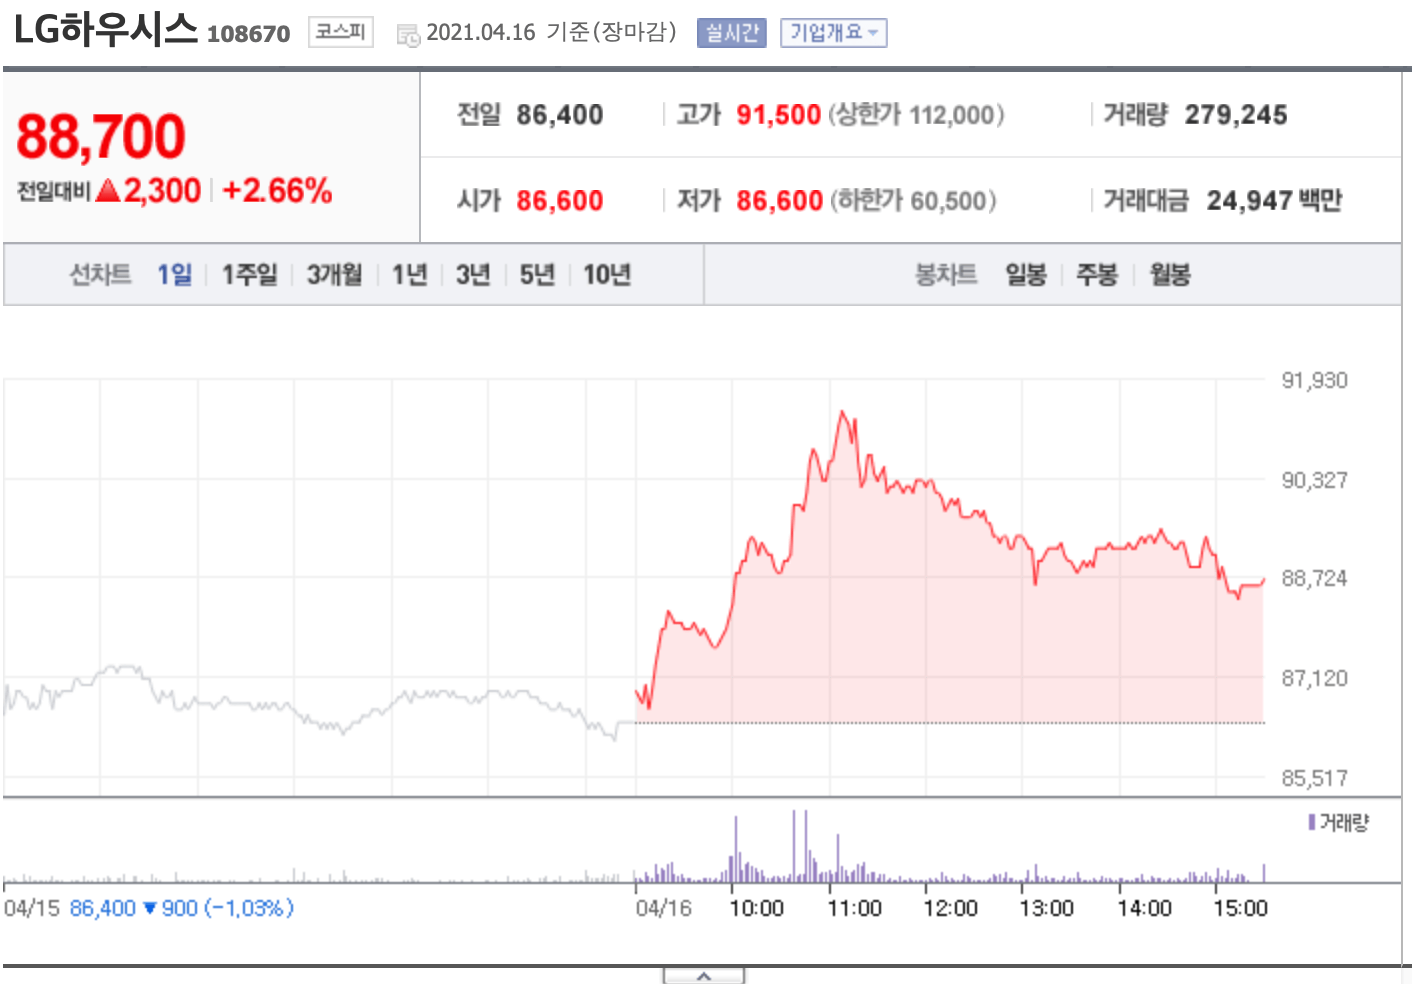
Task: Click the 15:00 time axis label
Action: pyautogui.click(x=1240, y=908)
